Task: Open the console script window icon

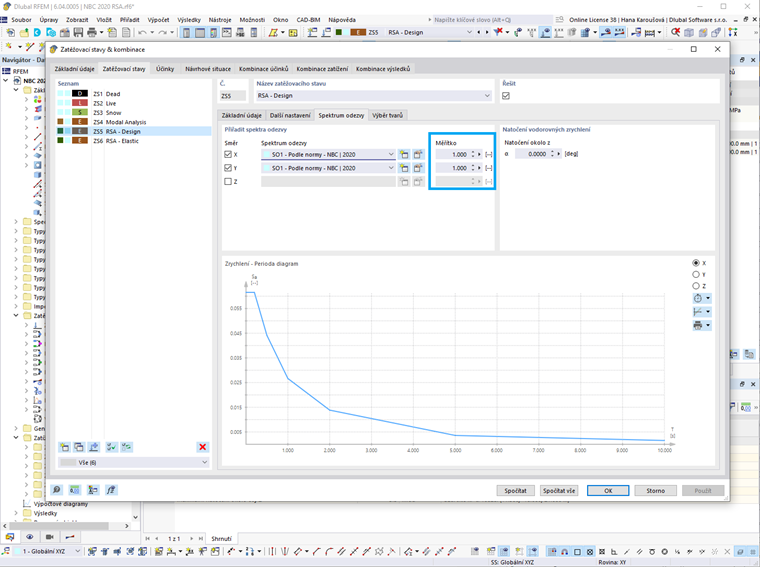Action: (x=226, y=32)
